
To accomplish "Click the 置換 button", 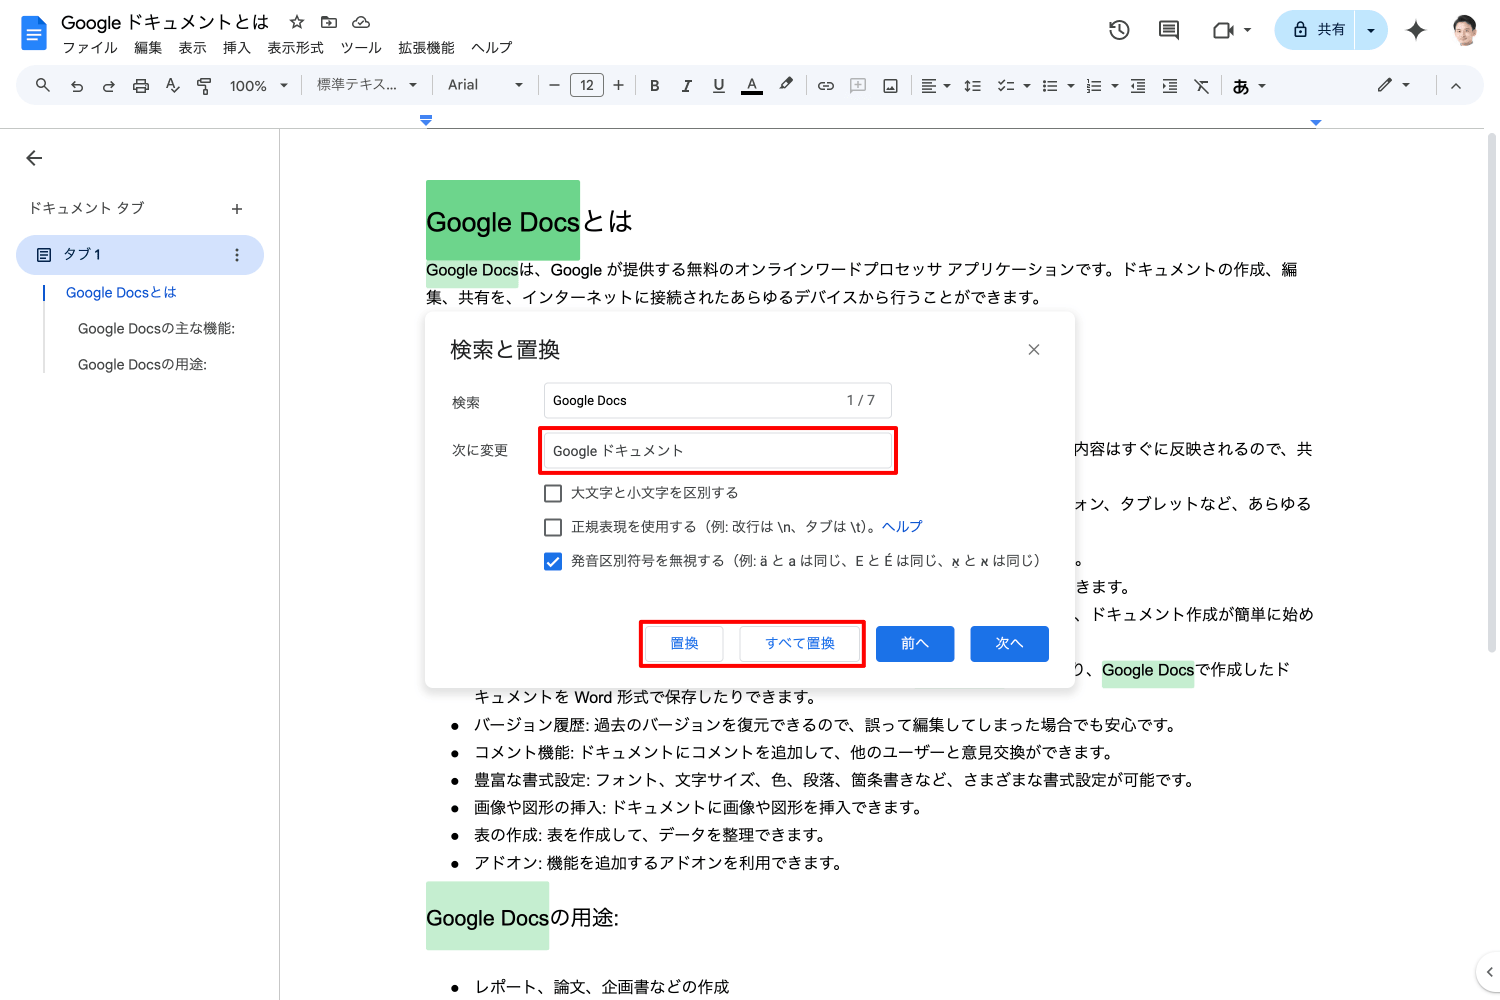I will tap(684, 644).
